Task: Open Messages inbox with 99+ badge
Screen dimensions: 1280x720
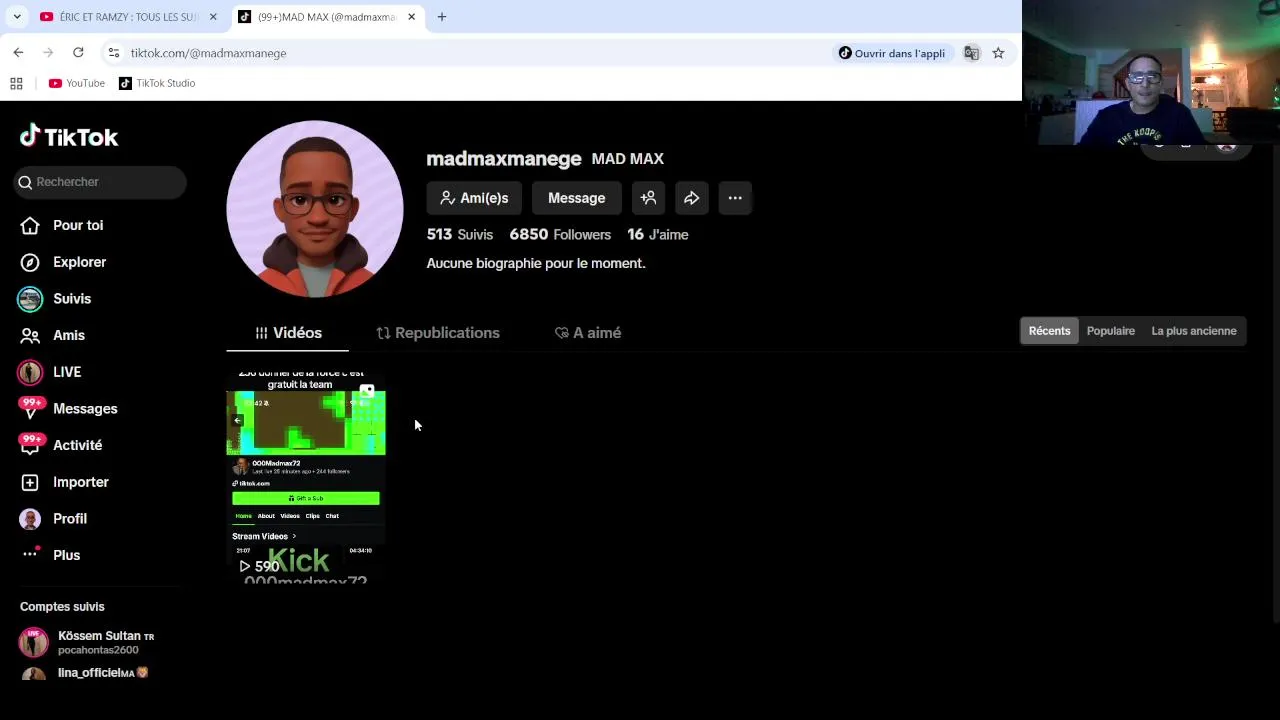Action: 68,408
